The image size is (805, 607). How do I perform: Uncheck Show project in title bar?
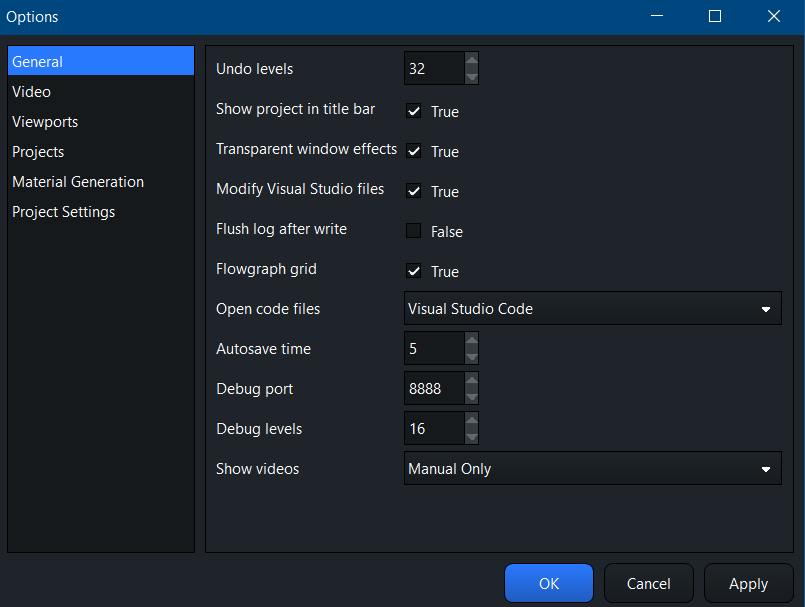pyautogui.click(x=413, y=111)
